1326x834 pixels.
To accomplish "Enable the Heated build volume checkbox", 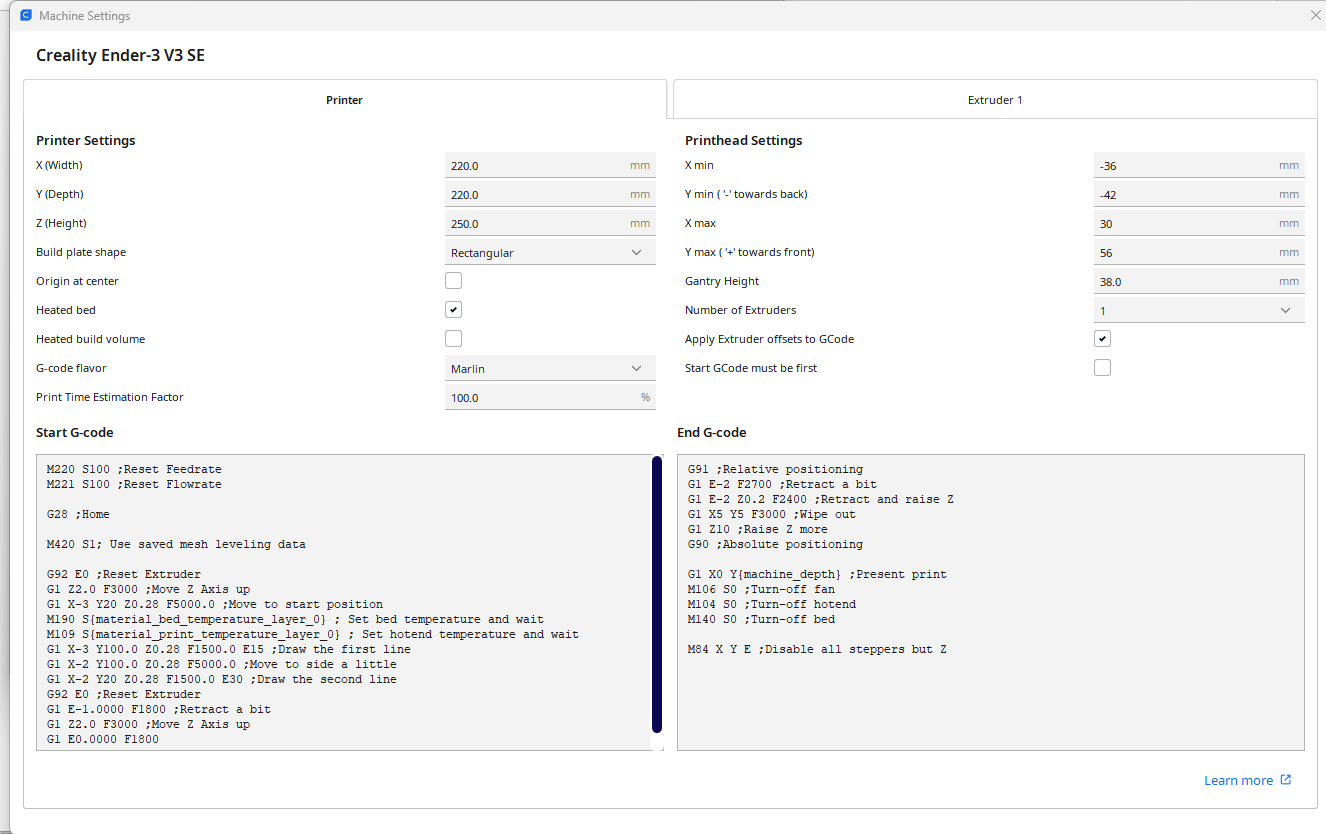I will 454,339.
